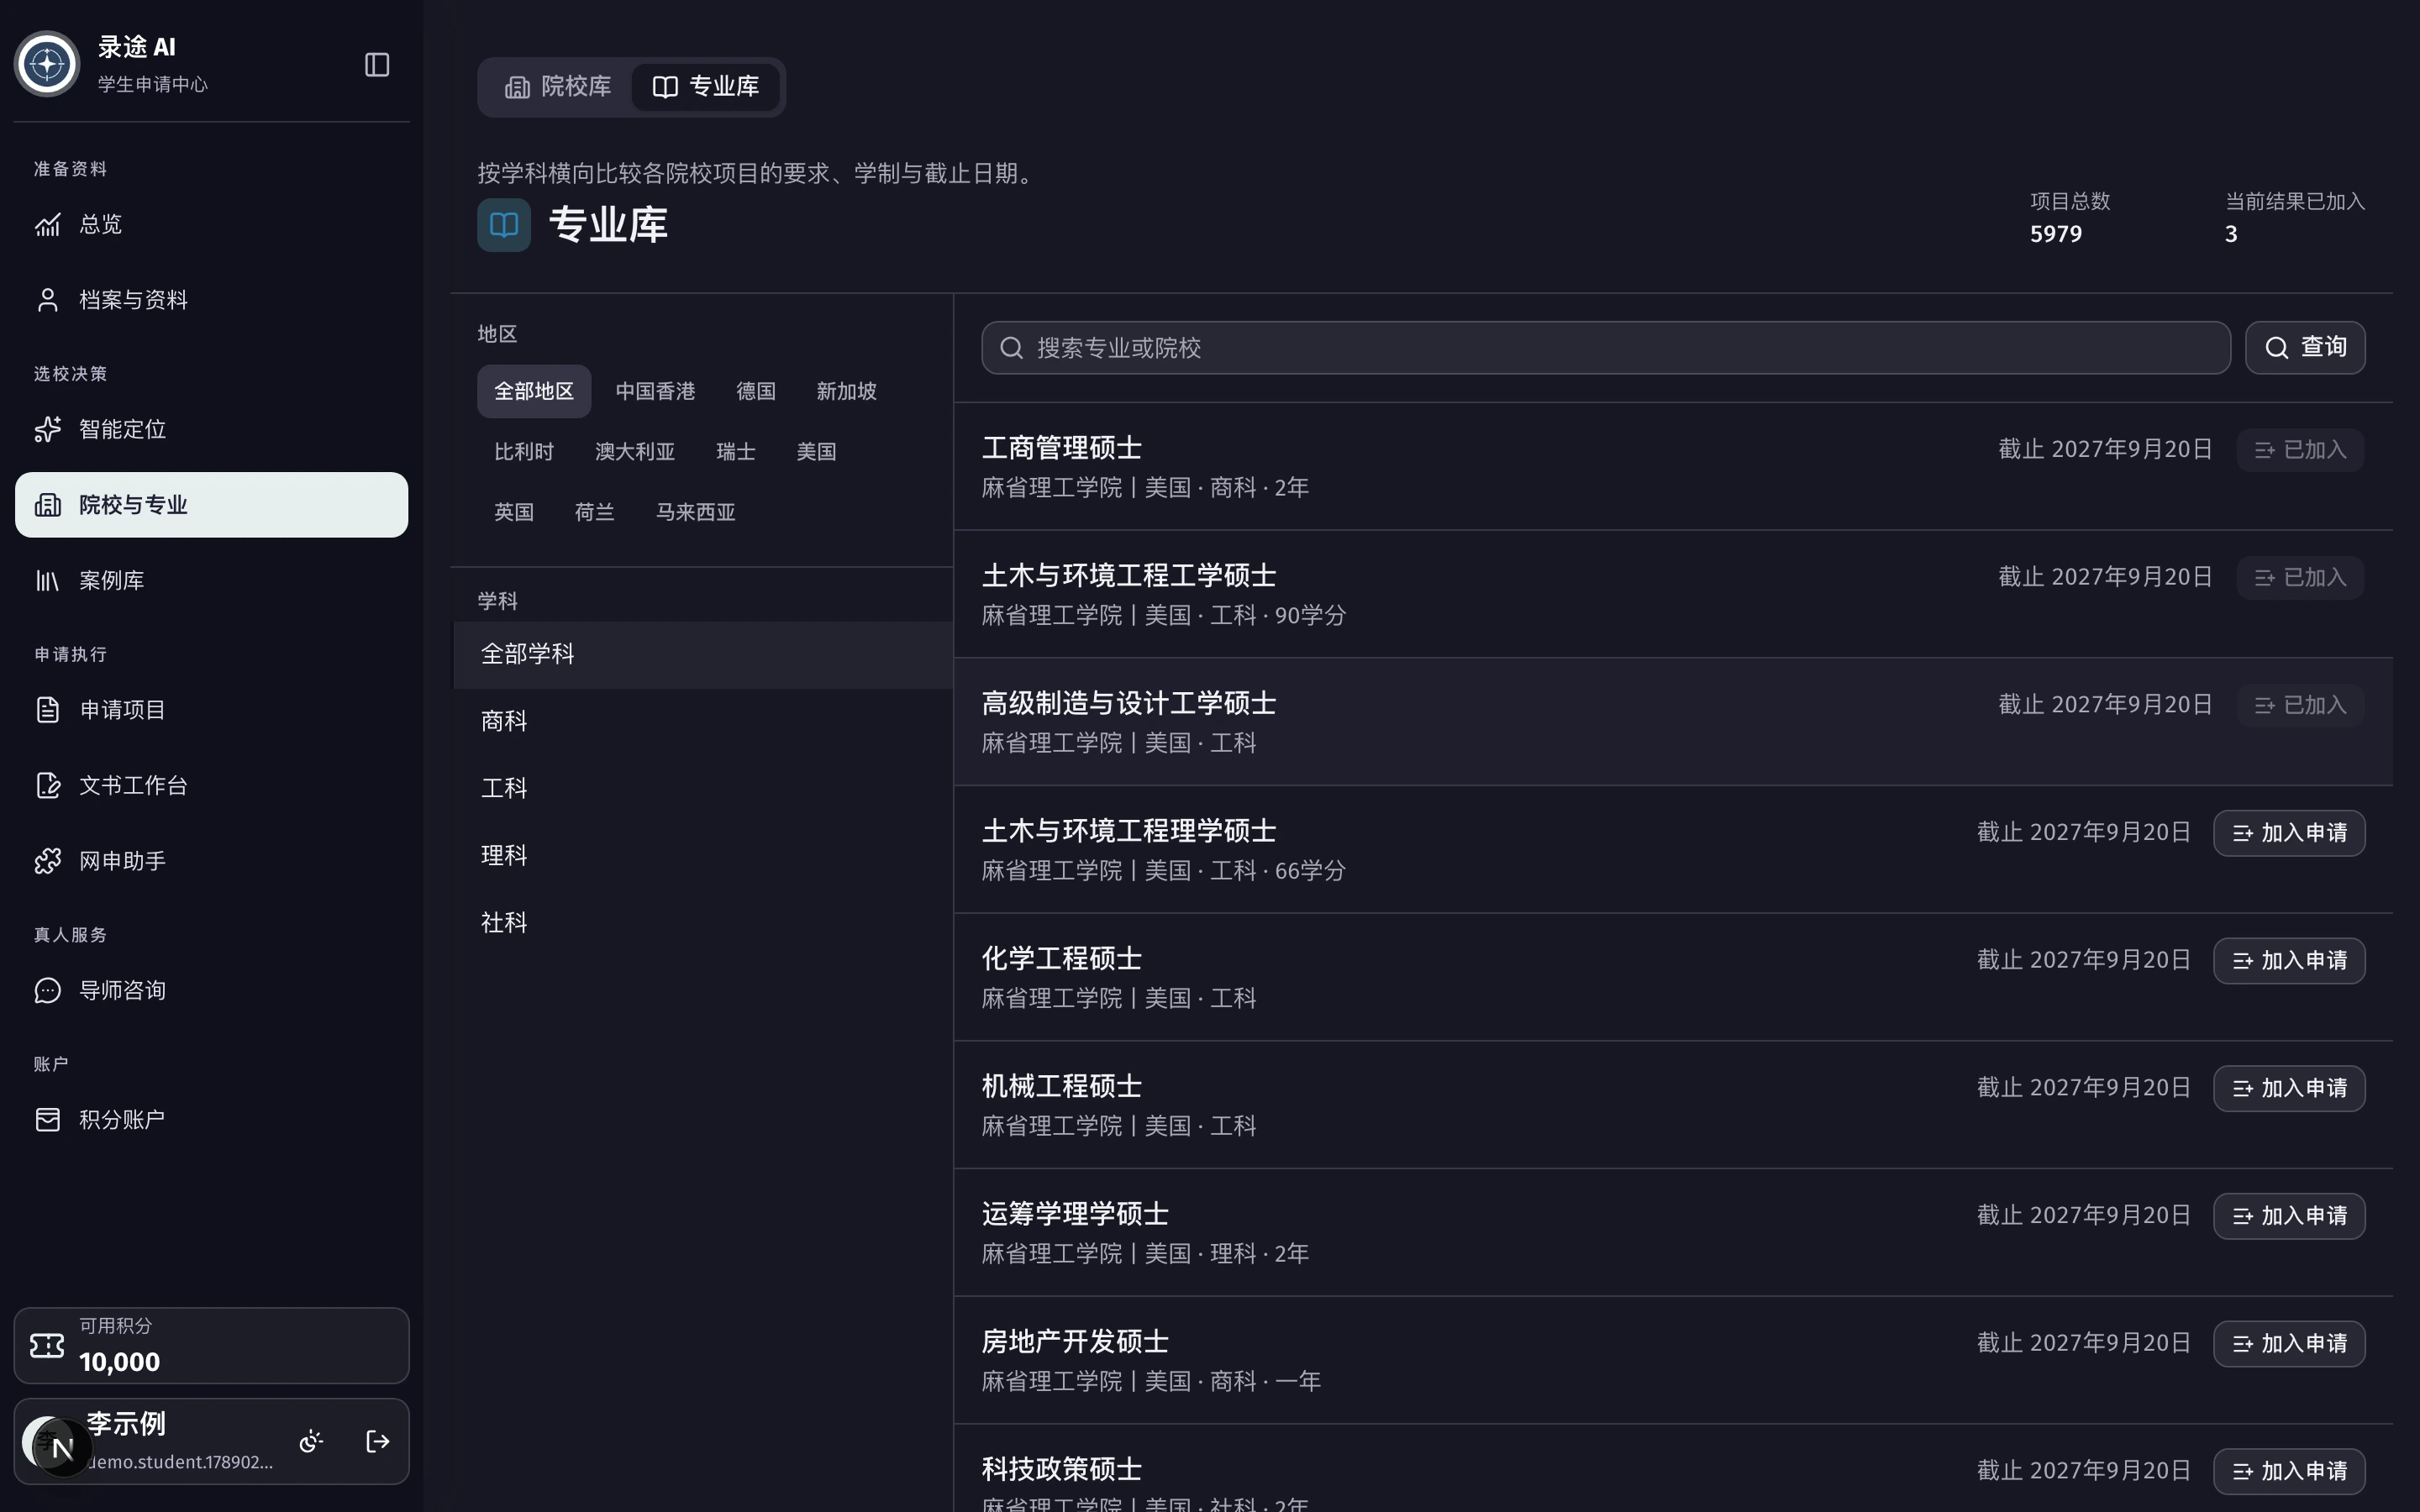2420x1512 pixels.
Task: Select 理科 subject filter
Action: pyautogui.click(x=702, y=855)
